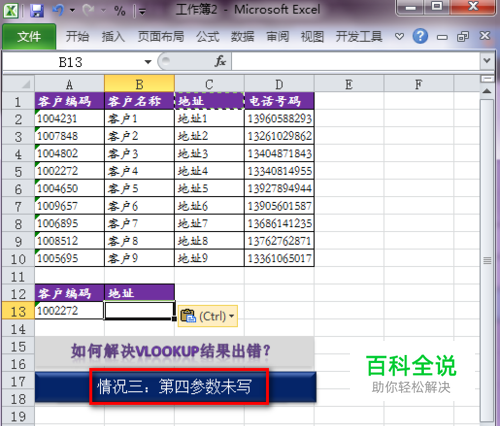The height and width of the screenshot is (426, 500).
Task: Click the Redo icon
Action: pyautogui.click(x=88, y=11)
